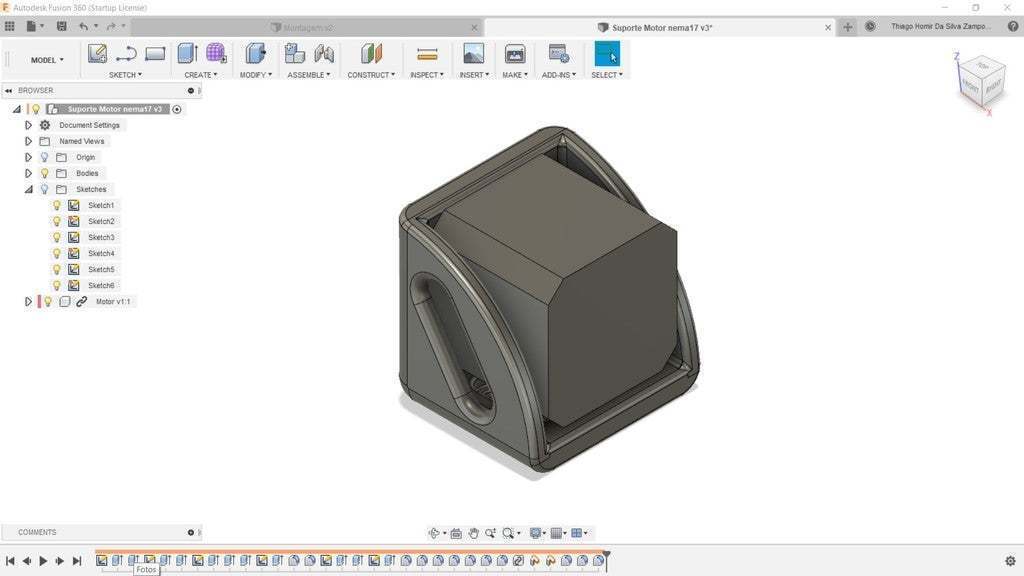
Task: Open the MODEL workspace menu
Action: [45, 60]
